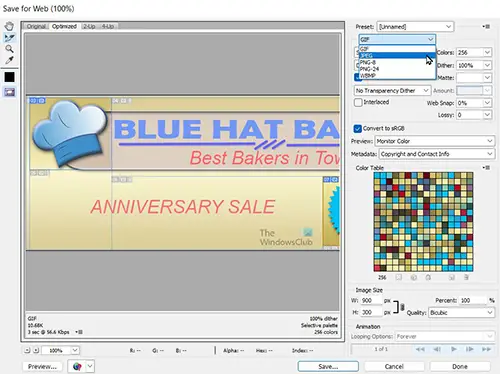This screenshot has width=500, height=374.
Task: Open the browser selection dropdown arrow
Action: point(90,366)
